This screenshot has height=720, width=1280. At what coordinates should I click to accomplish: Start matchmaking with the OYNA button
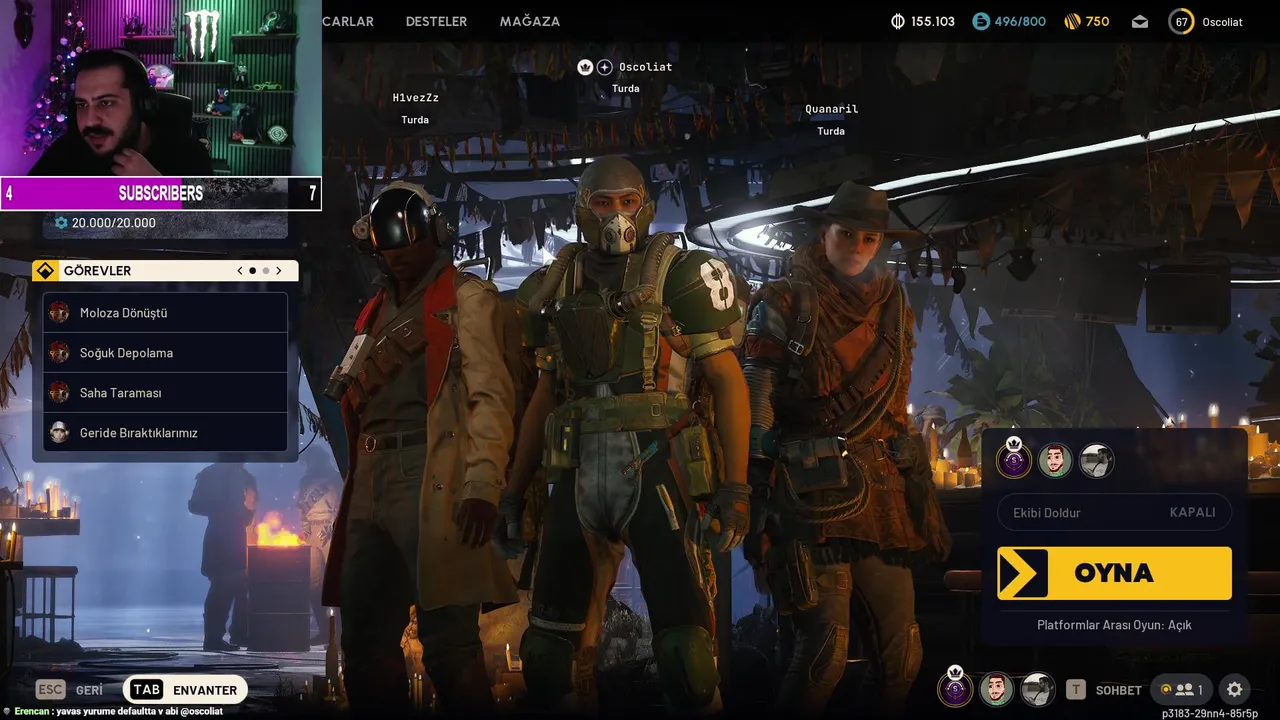1114,573
